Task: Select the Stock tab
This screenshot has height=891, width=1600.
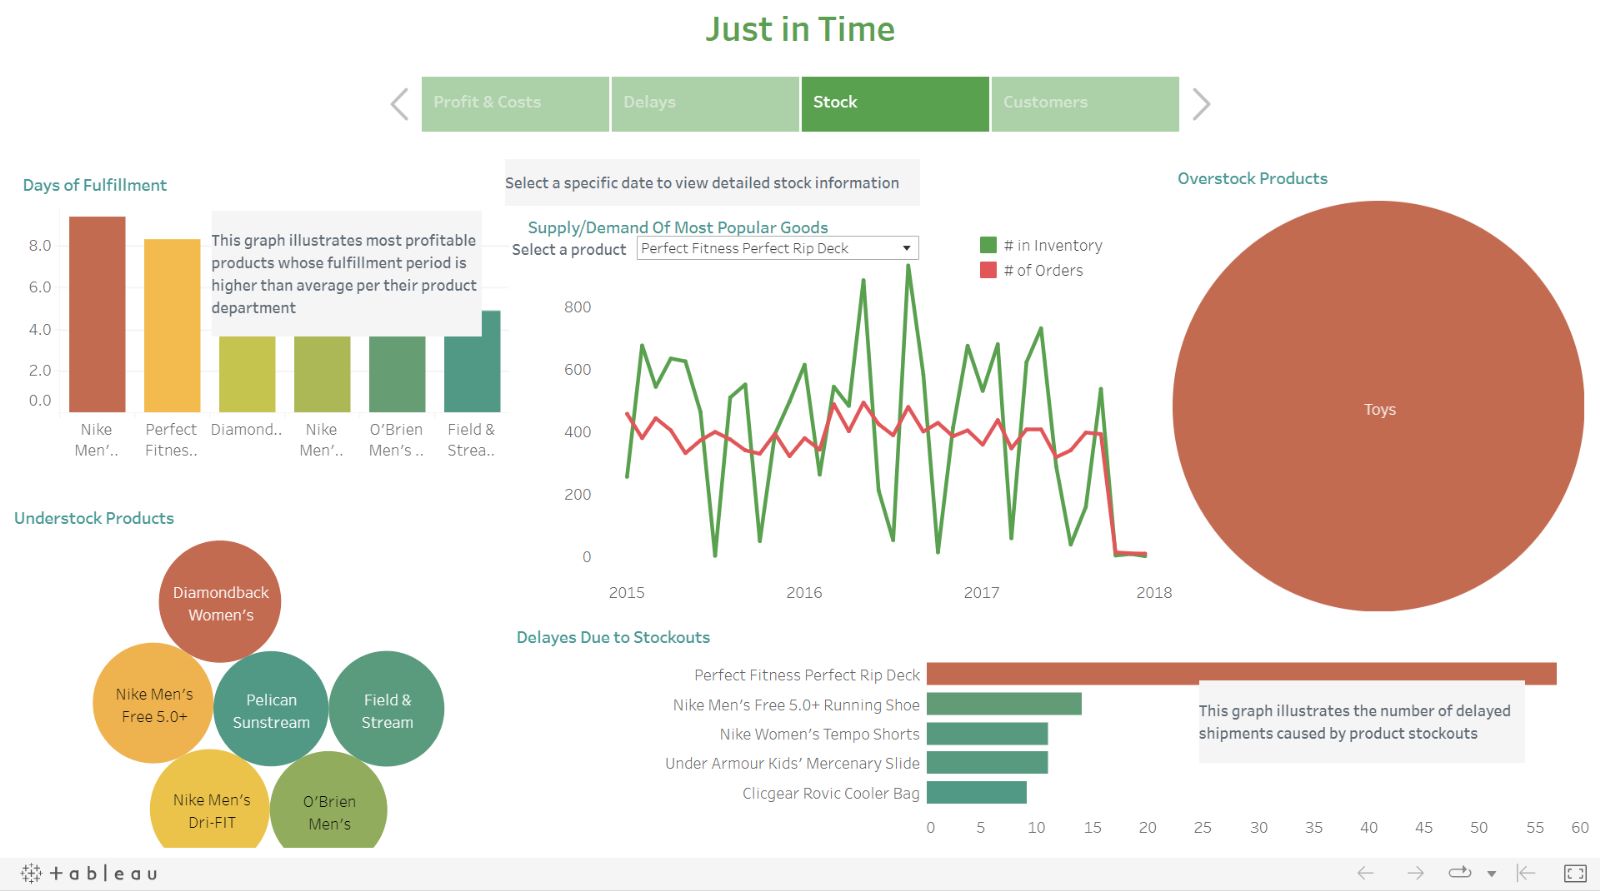Action: click(x=895, y=104)
